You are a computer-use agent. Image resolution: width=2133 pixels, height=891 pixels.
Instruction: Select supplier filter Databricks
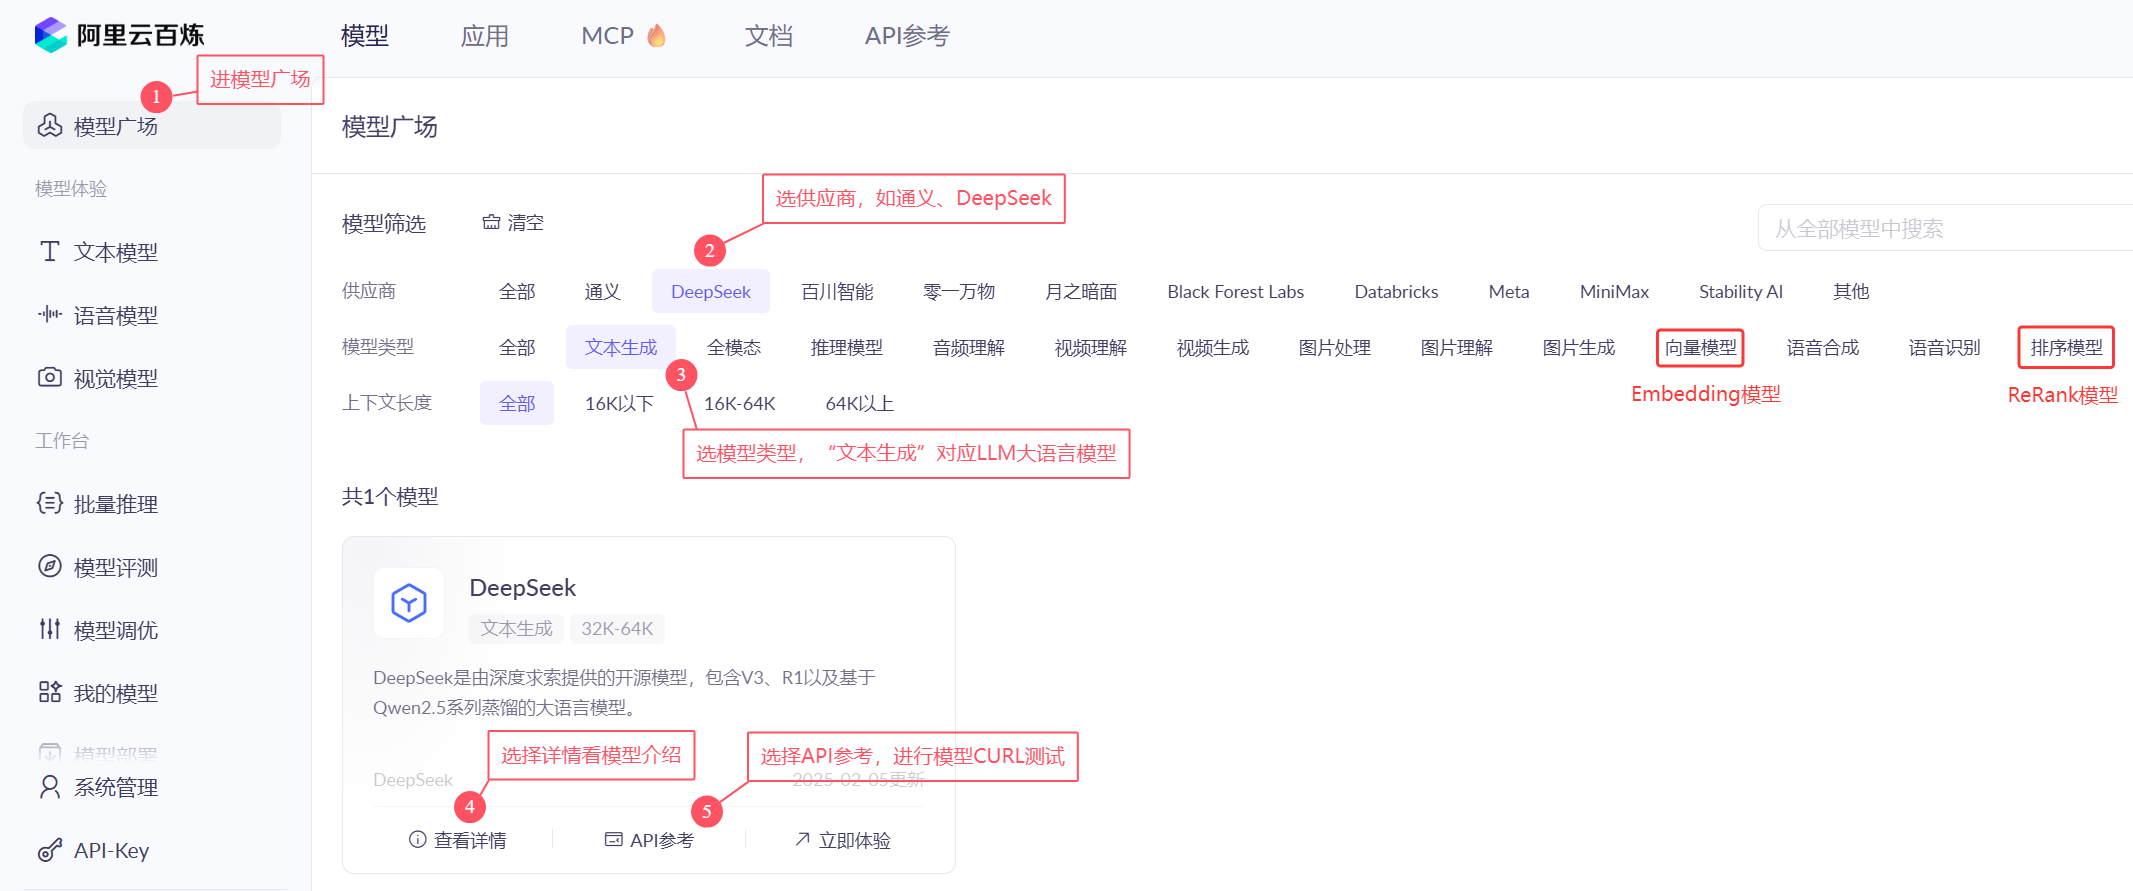click(x=1396, y=291)
